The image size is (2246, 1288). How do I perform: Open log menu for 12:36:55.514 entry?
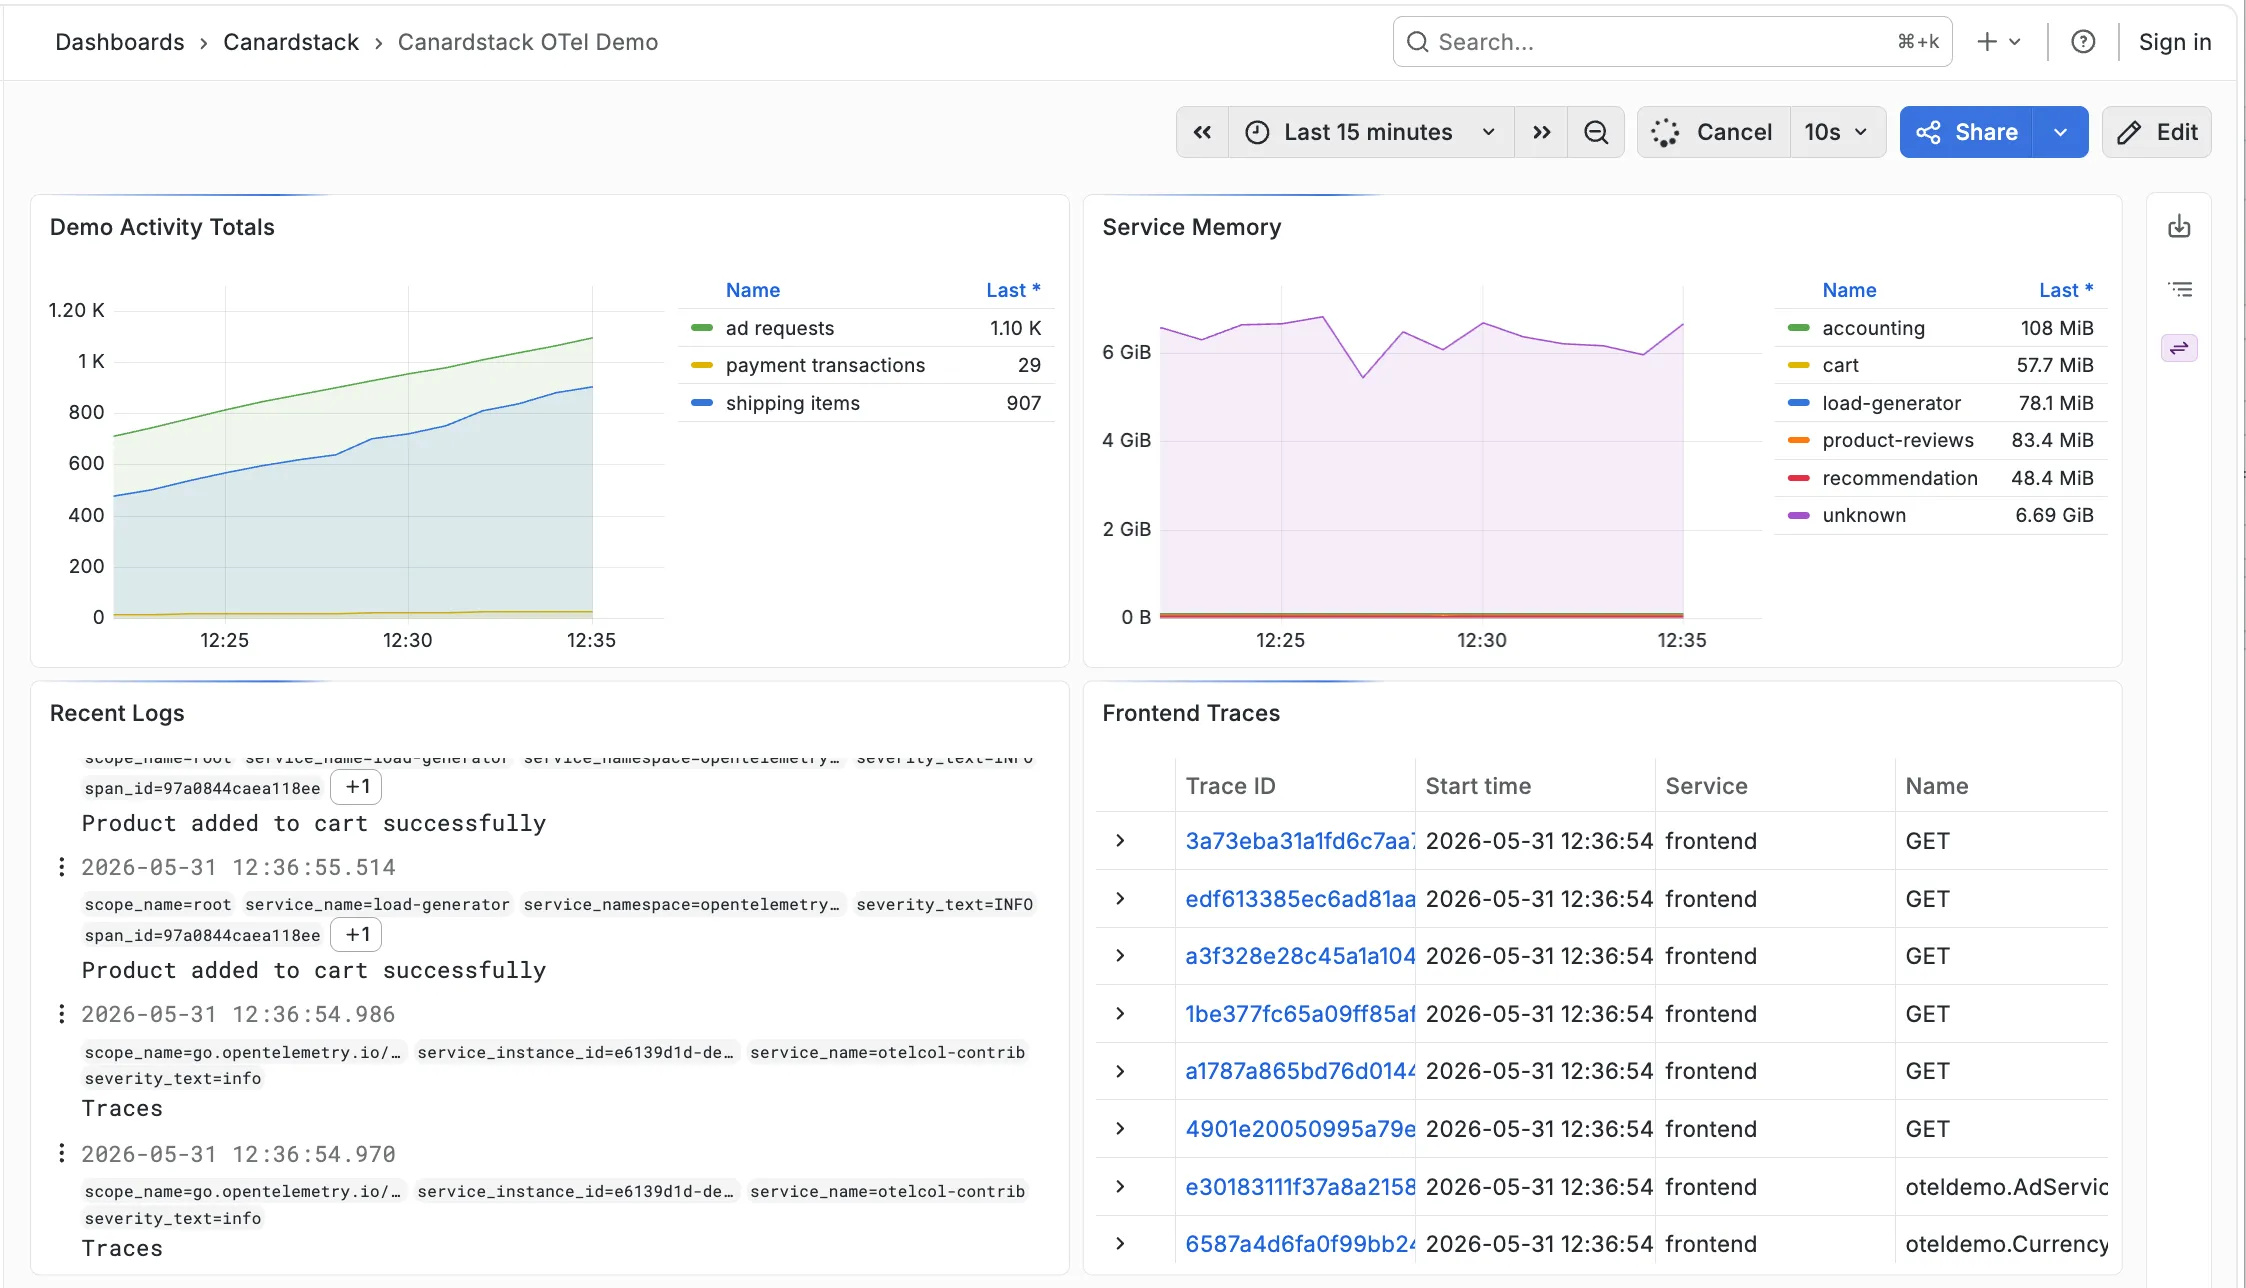(x=62, y=867)
